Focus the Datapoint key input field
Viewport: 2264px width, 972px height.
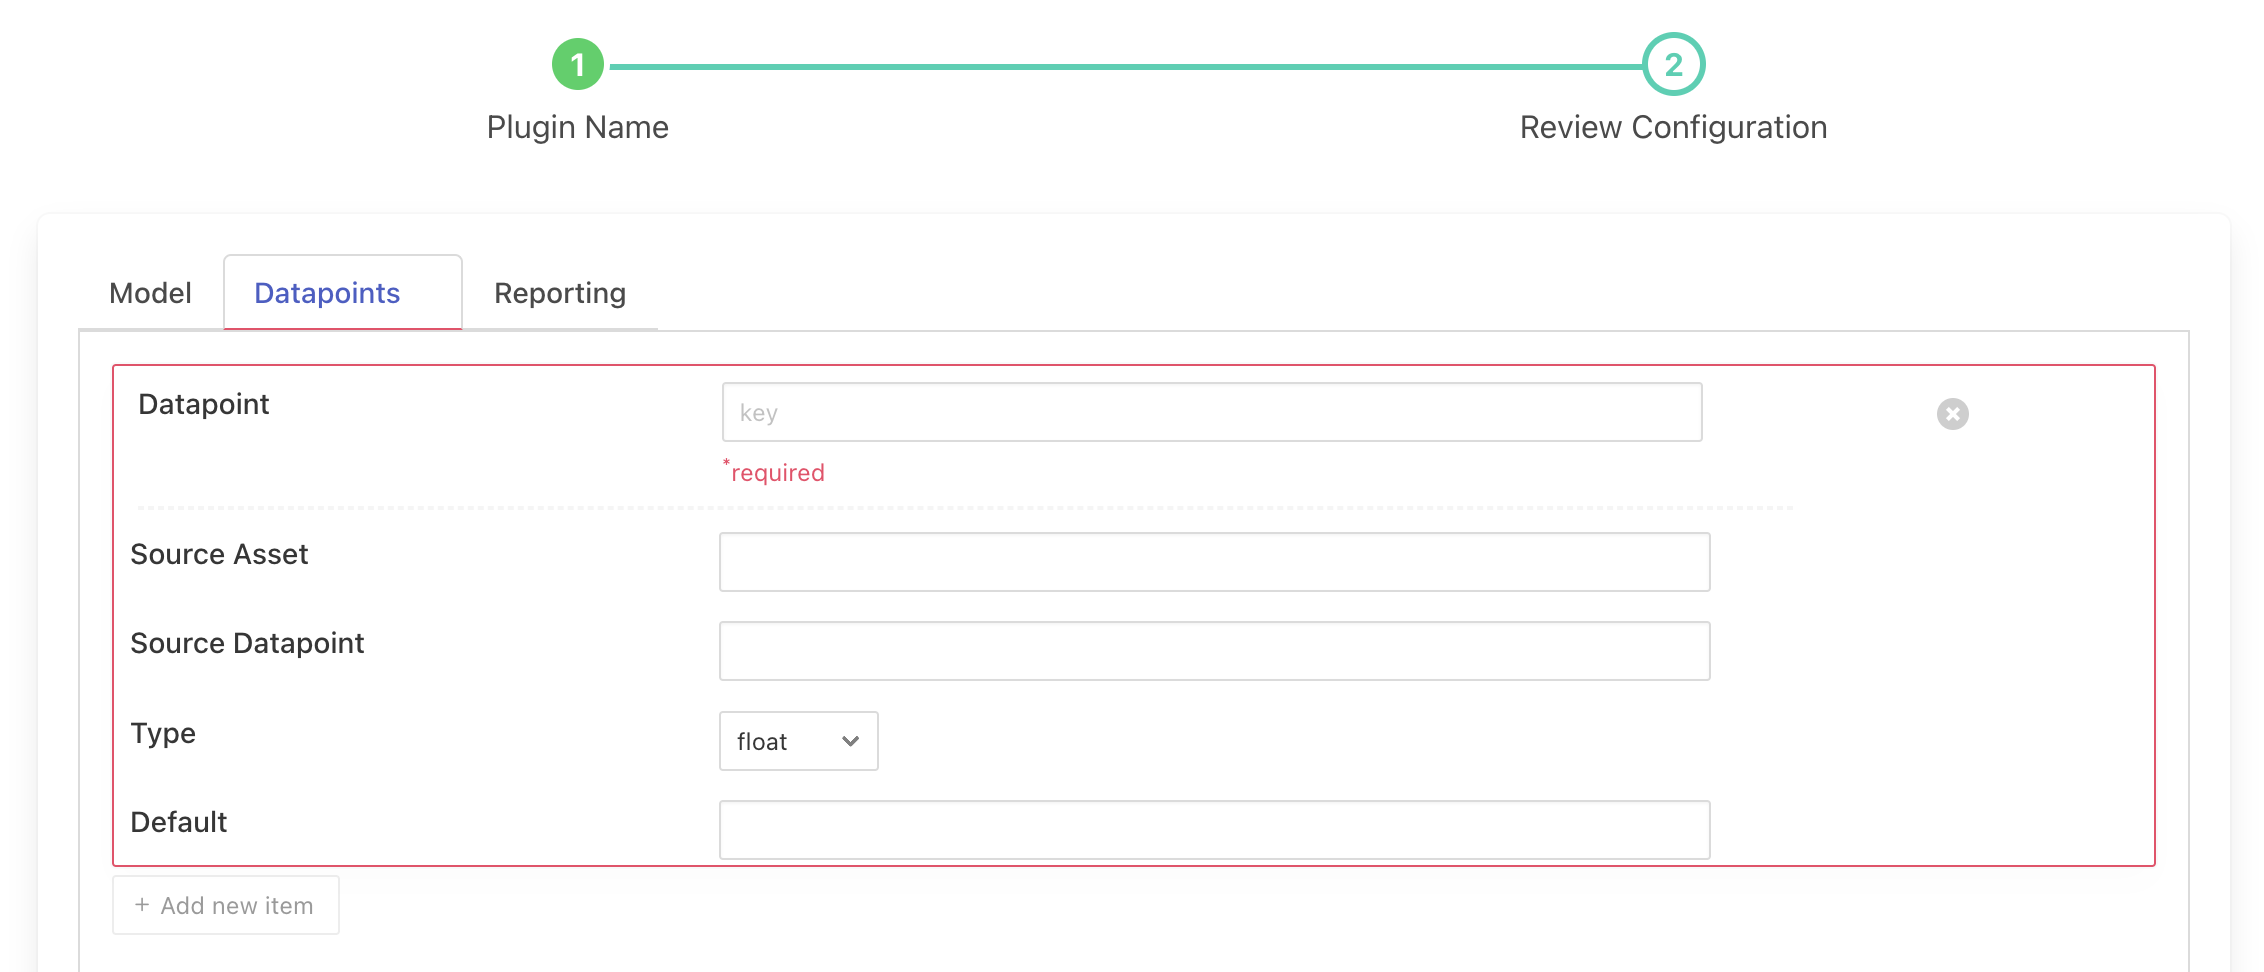(1211, 412)
